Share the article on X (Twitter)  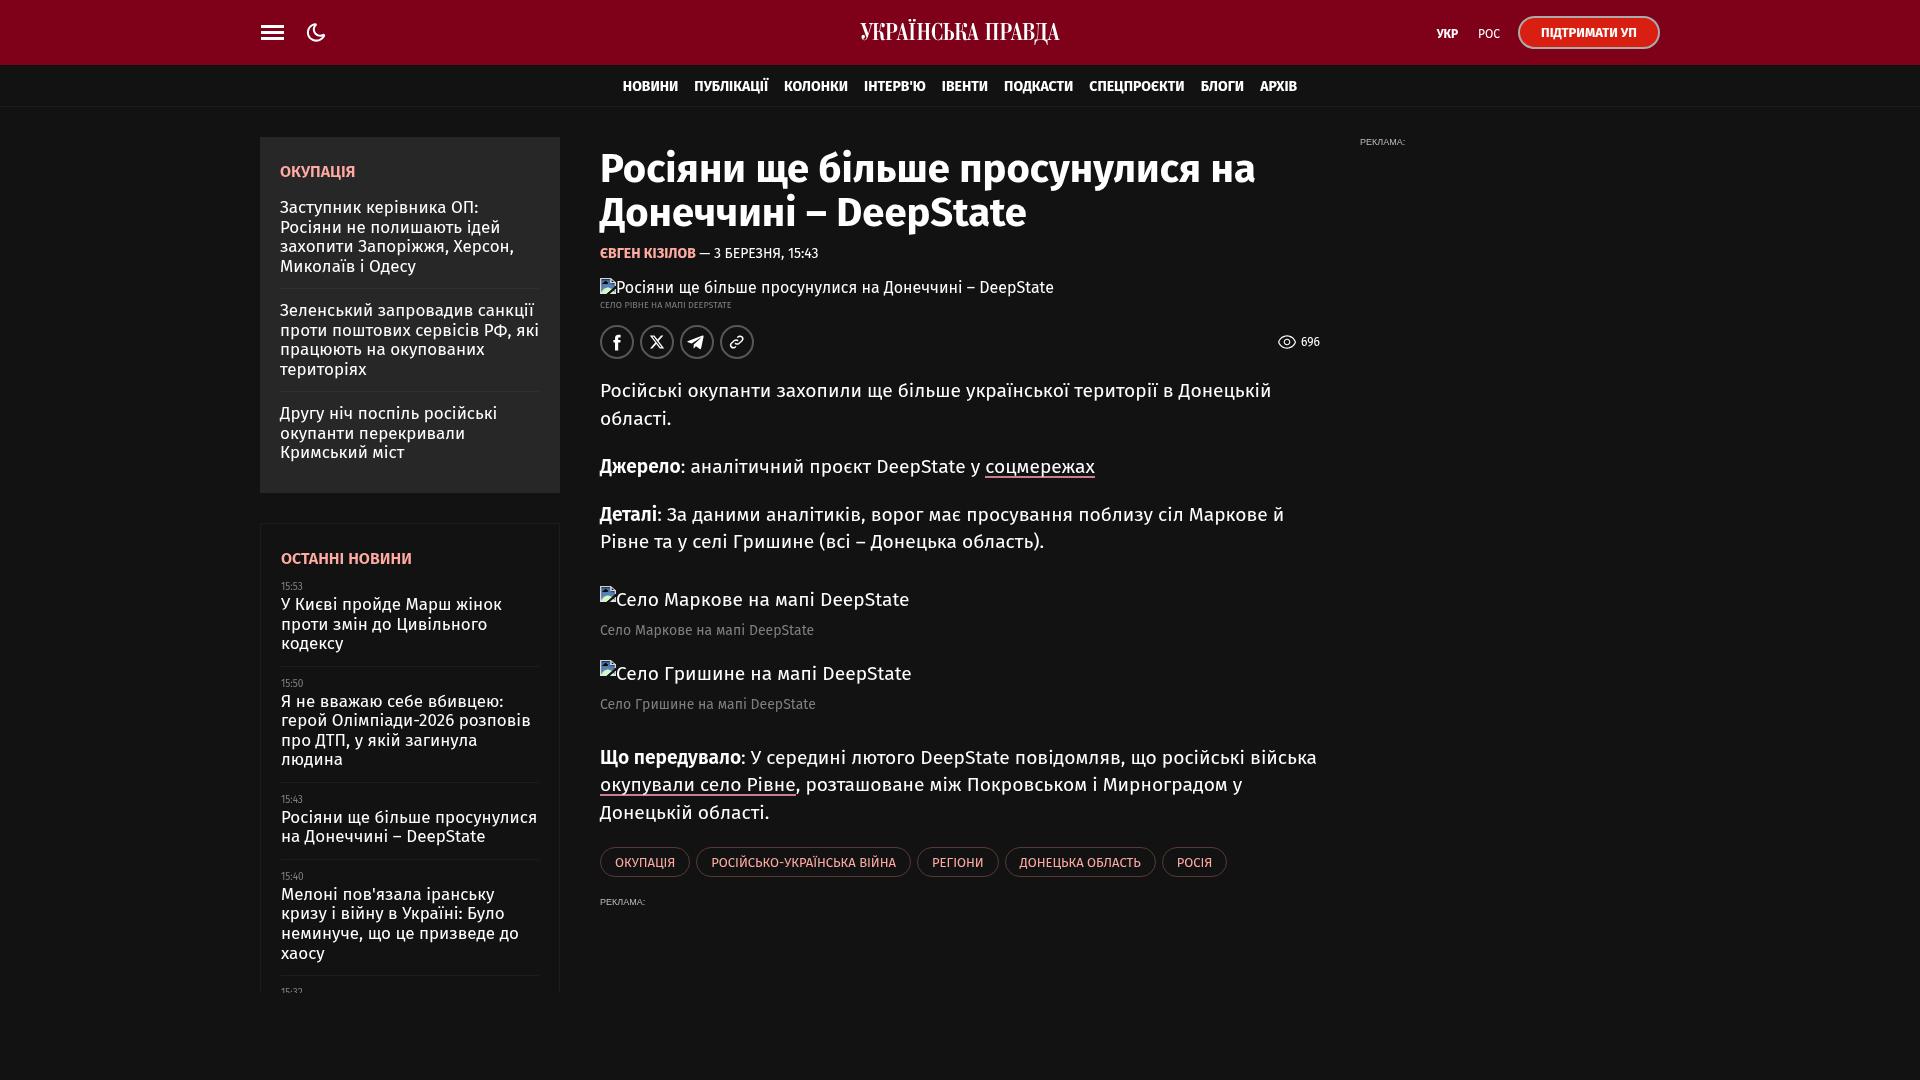pos(657,342)
